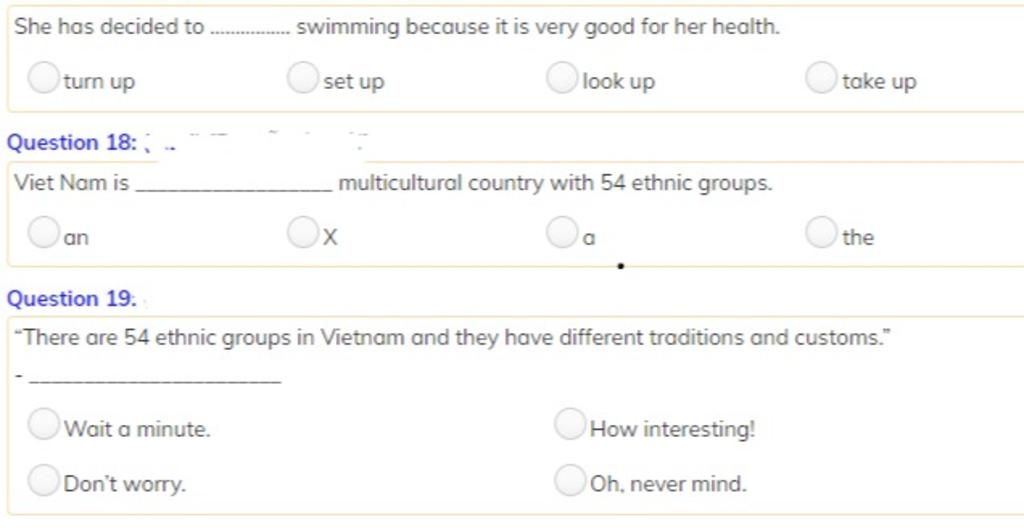Click the blank response line in Question 19

(155, 381)
